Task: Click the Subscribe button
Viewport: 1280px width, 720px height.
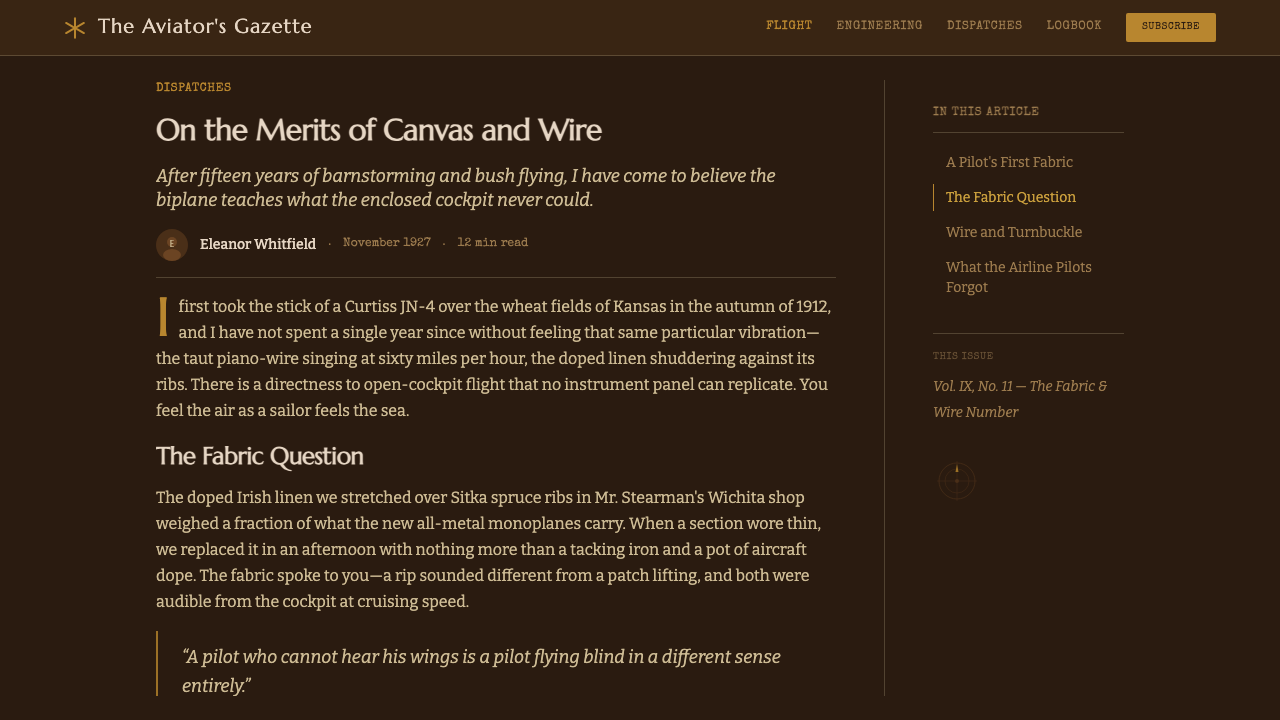Action: [1171, 27]
